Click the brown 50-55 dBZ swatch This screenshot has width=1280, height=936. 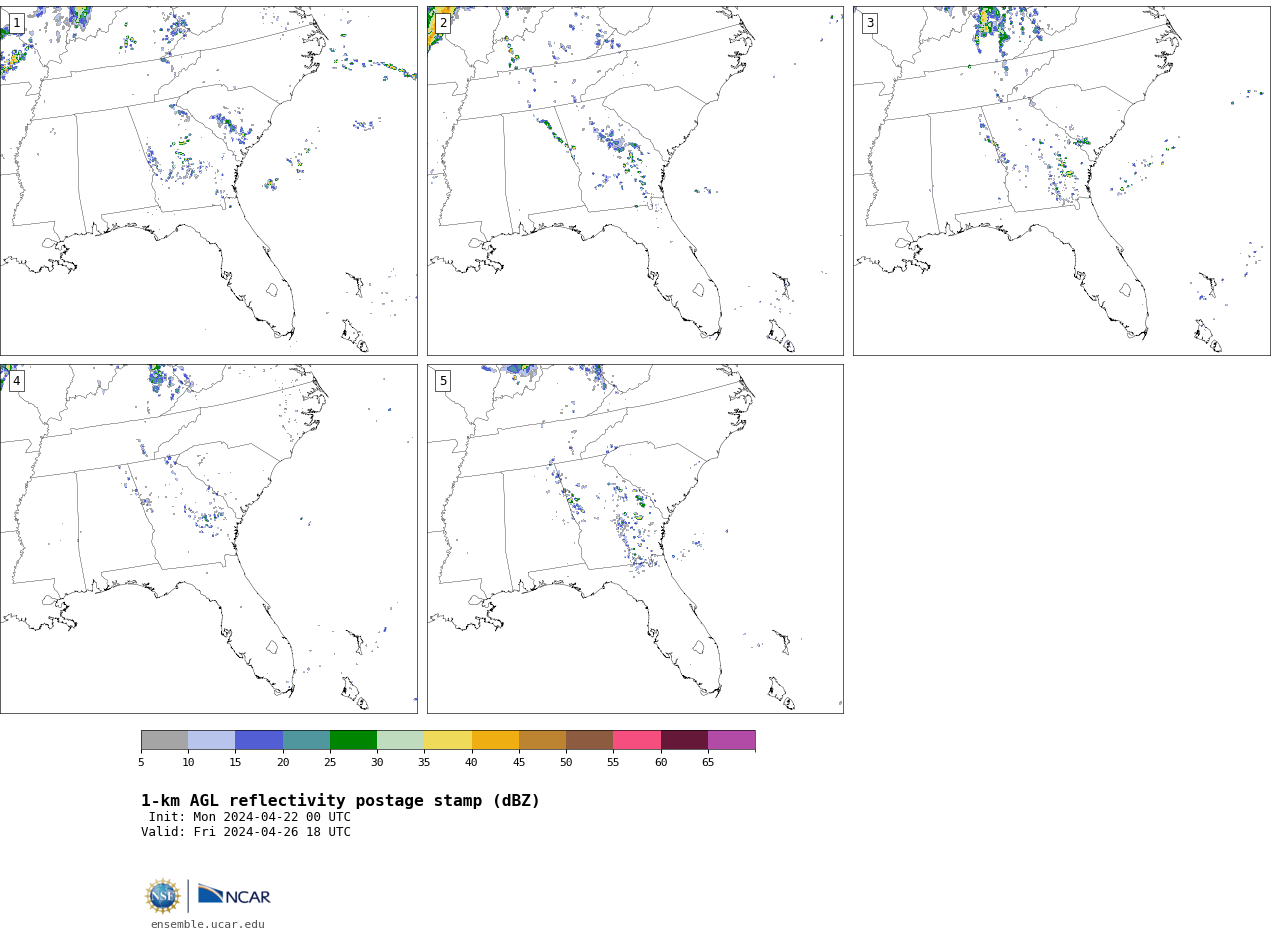point(589,740)
